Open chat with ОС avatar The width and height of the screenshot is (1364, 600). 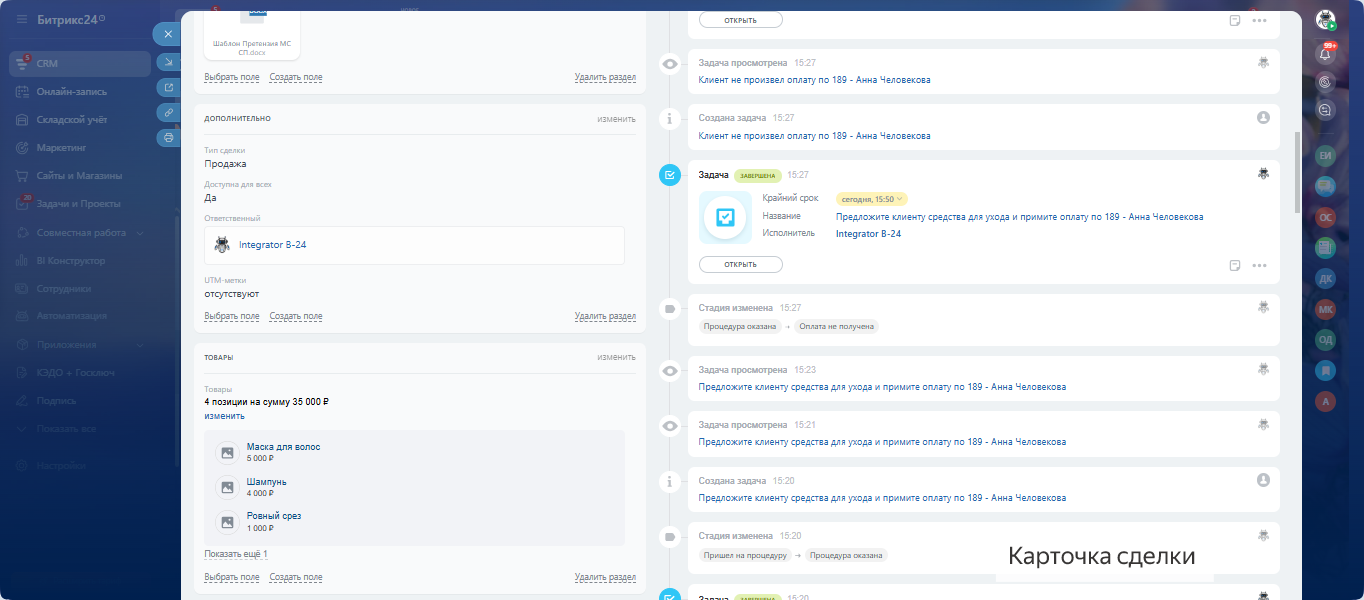click(x=1326, y=217)
